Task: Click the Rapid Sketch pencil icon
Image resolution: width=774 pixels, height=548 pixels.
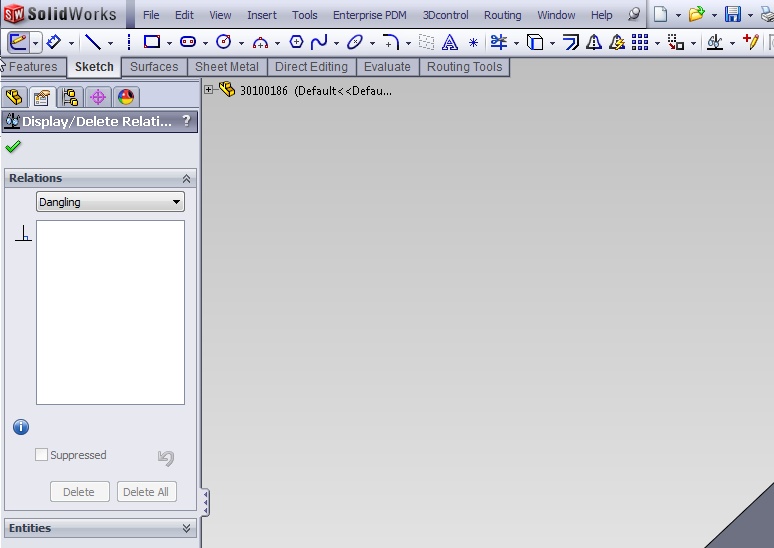Action: [x=751, y=42]
